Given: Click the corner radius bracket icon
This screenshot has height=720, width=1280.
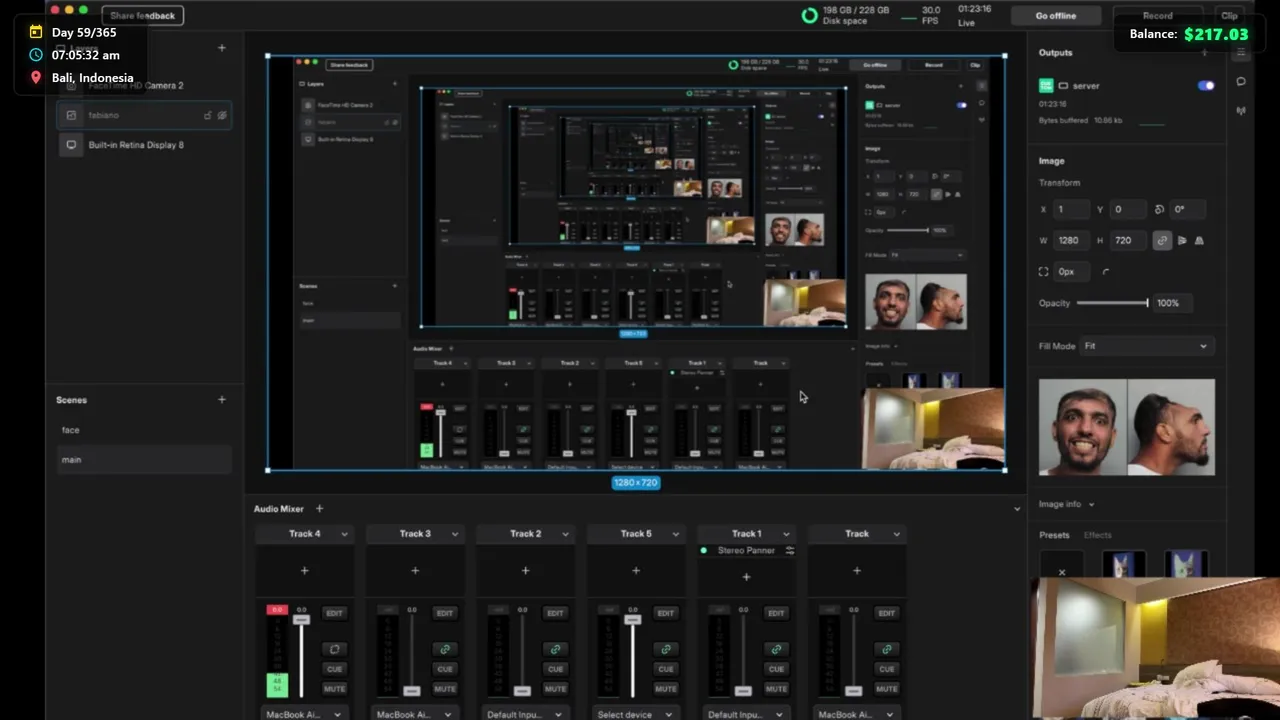Looking at the screenshot, I should (x=1044, y=272).
